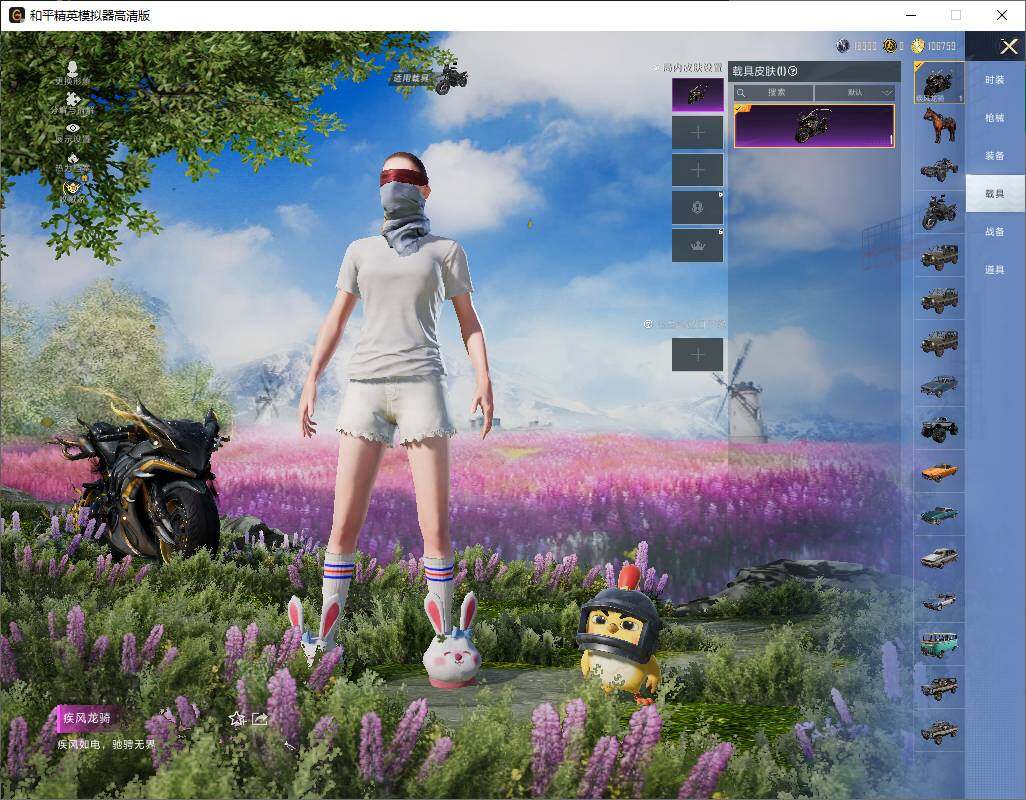Switch to the 装备 tab
Image resolution: width=1026 pixels, height=800 pixels.
coord(994,156)
